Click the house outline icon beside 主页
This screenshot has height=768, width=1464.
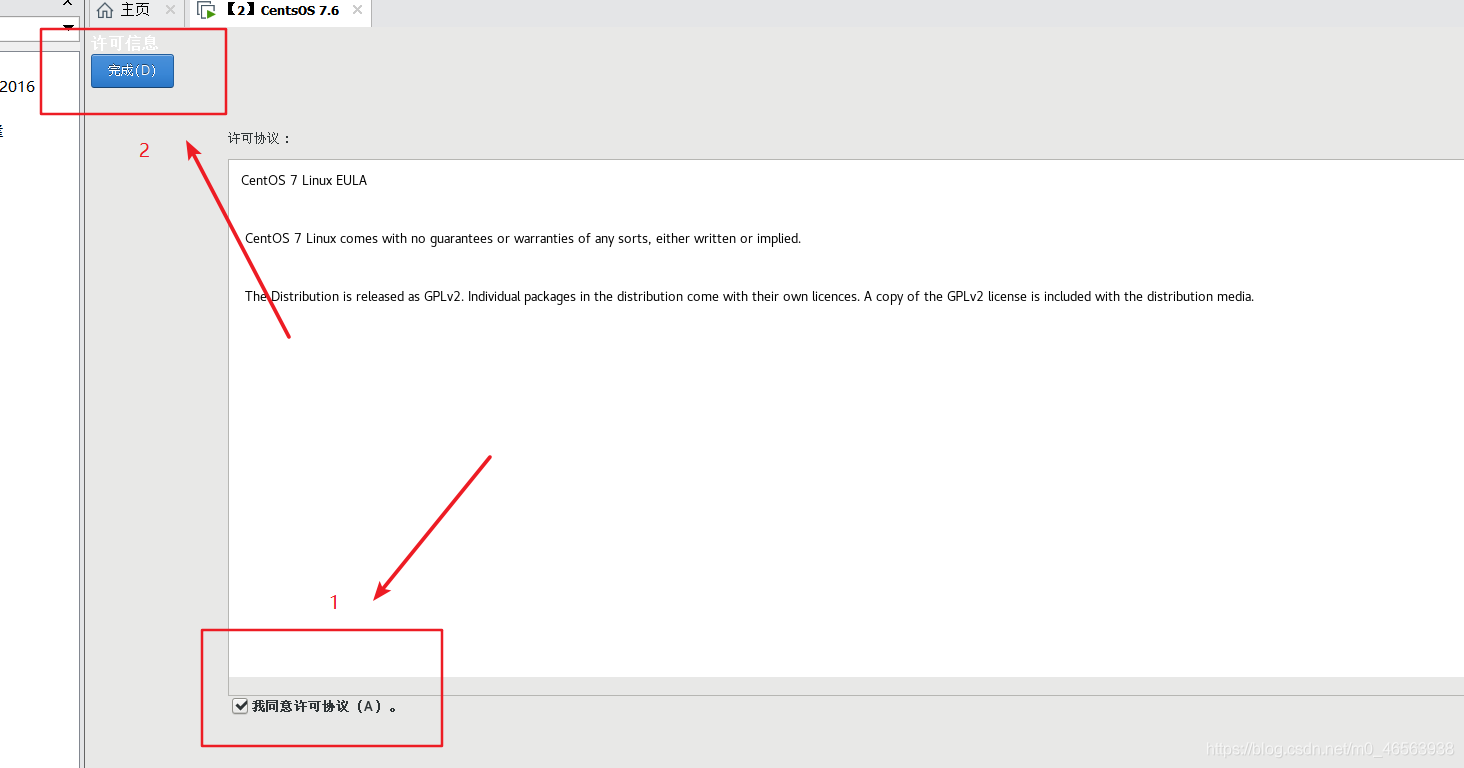tap(105, 10)
